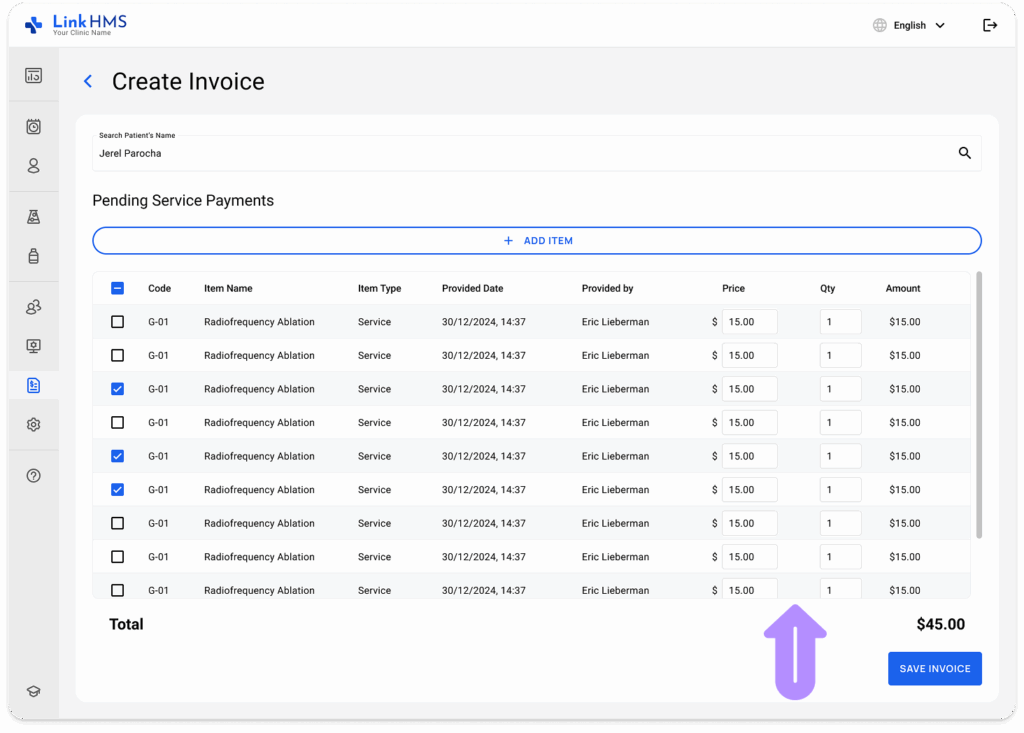This screenshot has height=733, width=1024.
Task: Click the table's vertical scrollbar
Action: pos(979,405)
